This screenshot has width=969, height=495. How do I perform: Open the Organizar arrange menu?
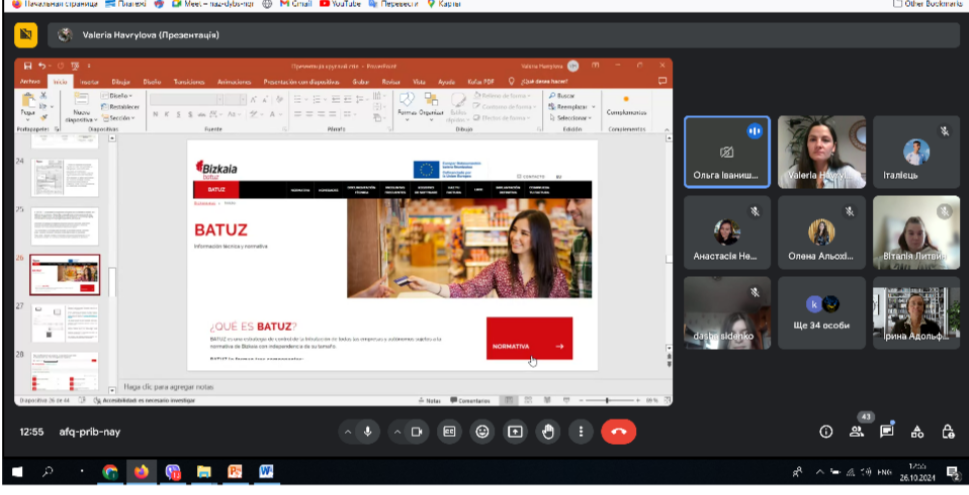(x=431, y=106)
